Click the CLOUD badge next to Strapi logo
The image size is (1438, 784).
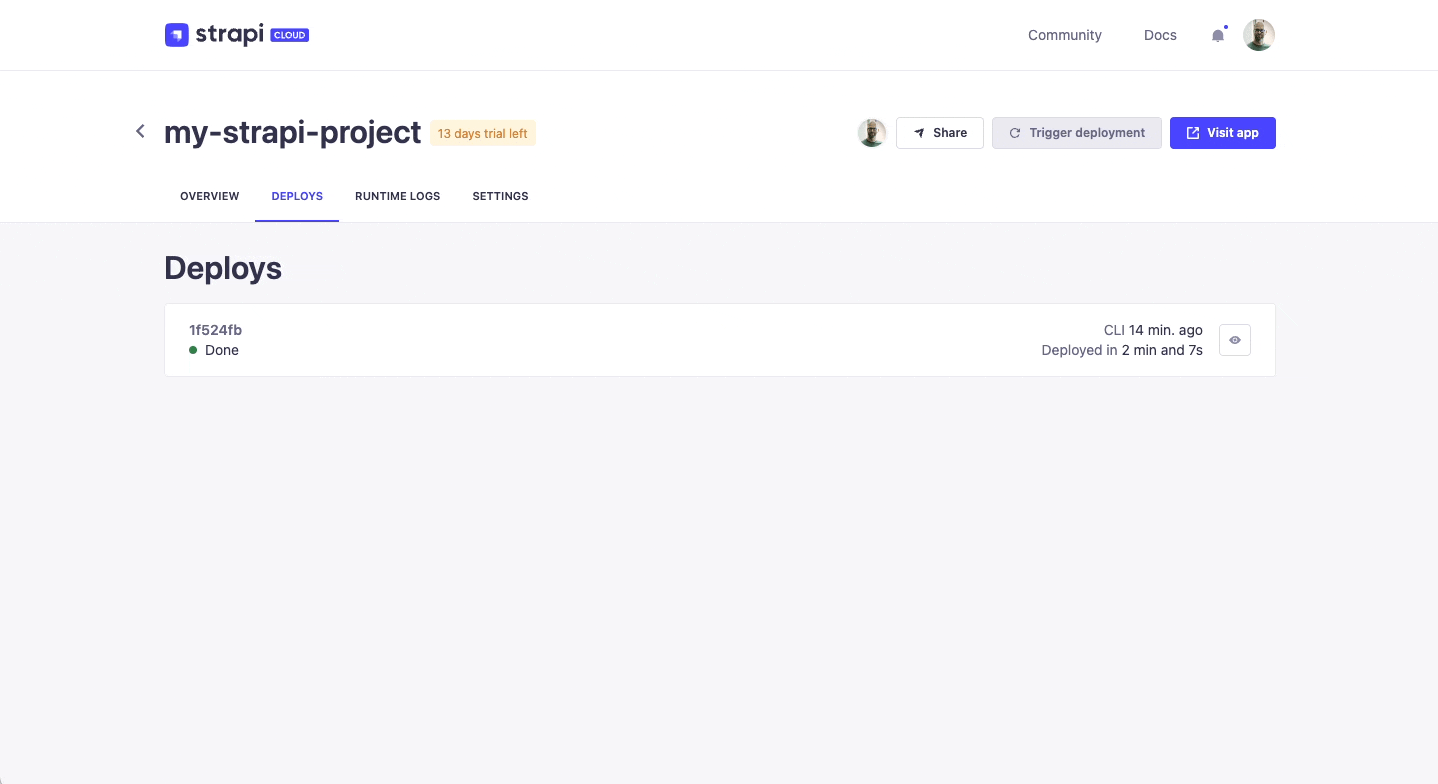pos(289,34)
